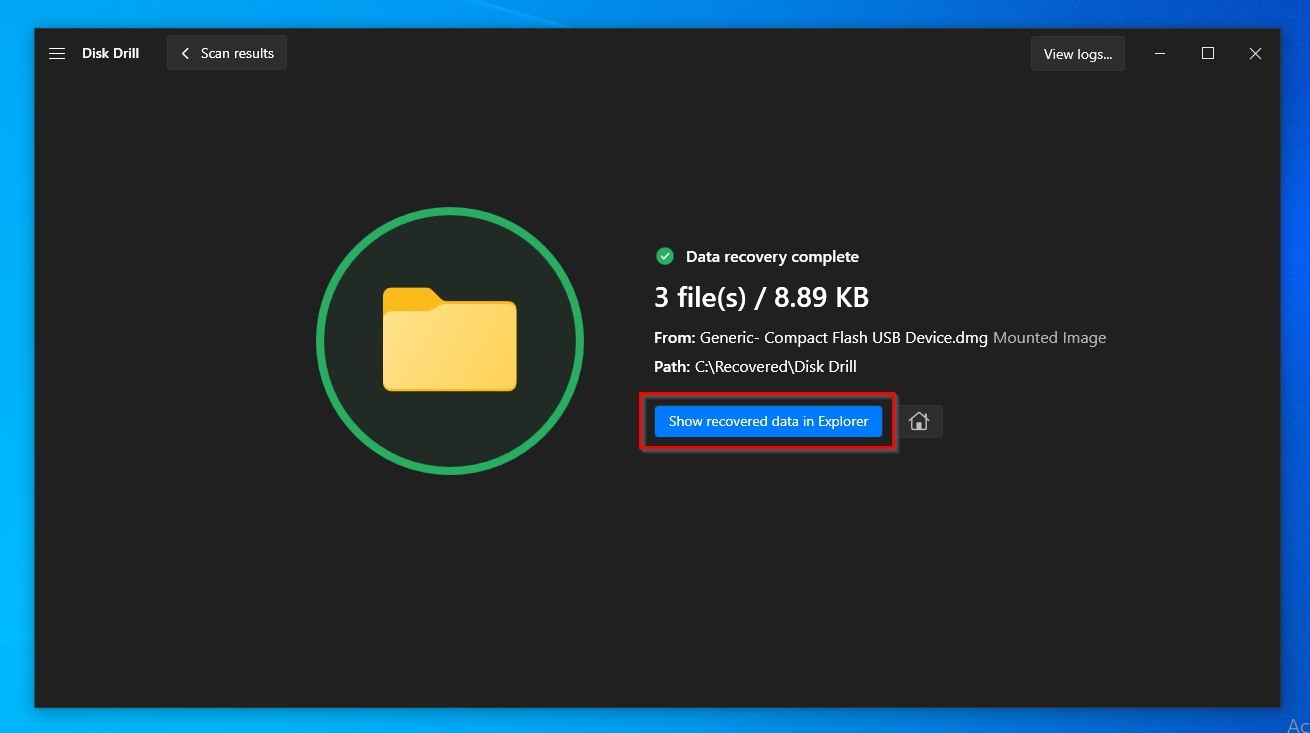The image size is (1310, 733).
Task: Show recovered data in Explorer
Action: (x=768, y=421)
